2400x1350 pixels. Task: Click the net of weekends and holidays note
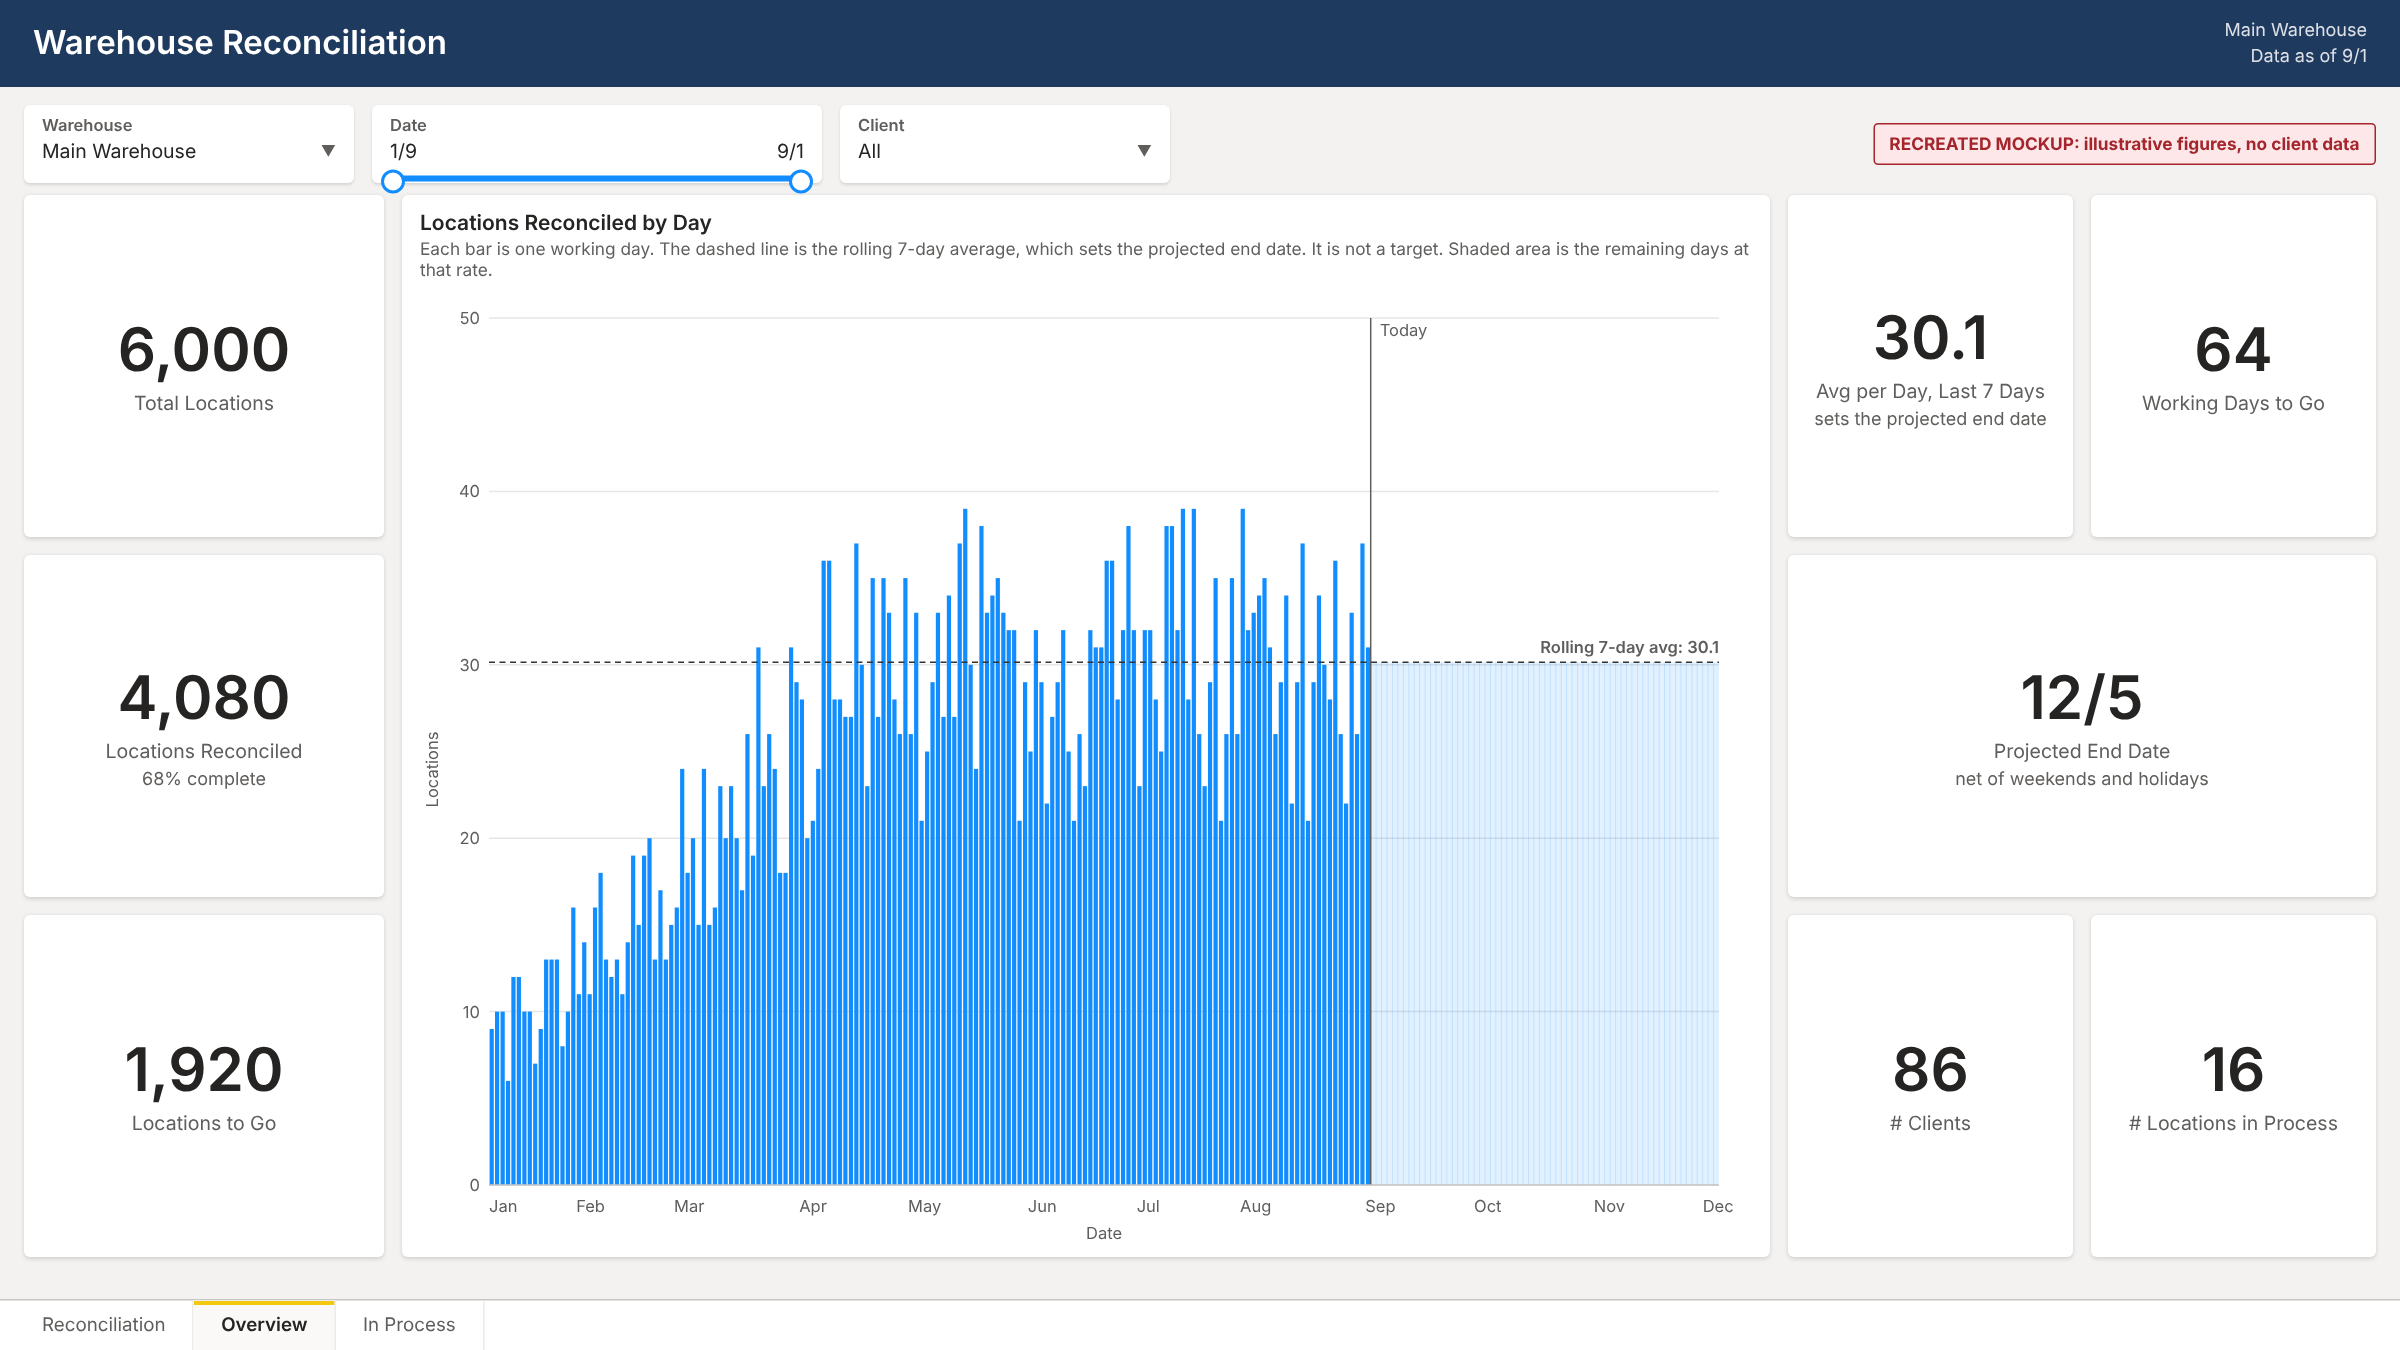(x=2081, y=779)
